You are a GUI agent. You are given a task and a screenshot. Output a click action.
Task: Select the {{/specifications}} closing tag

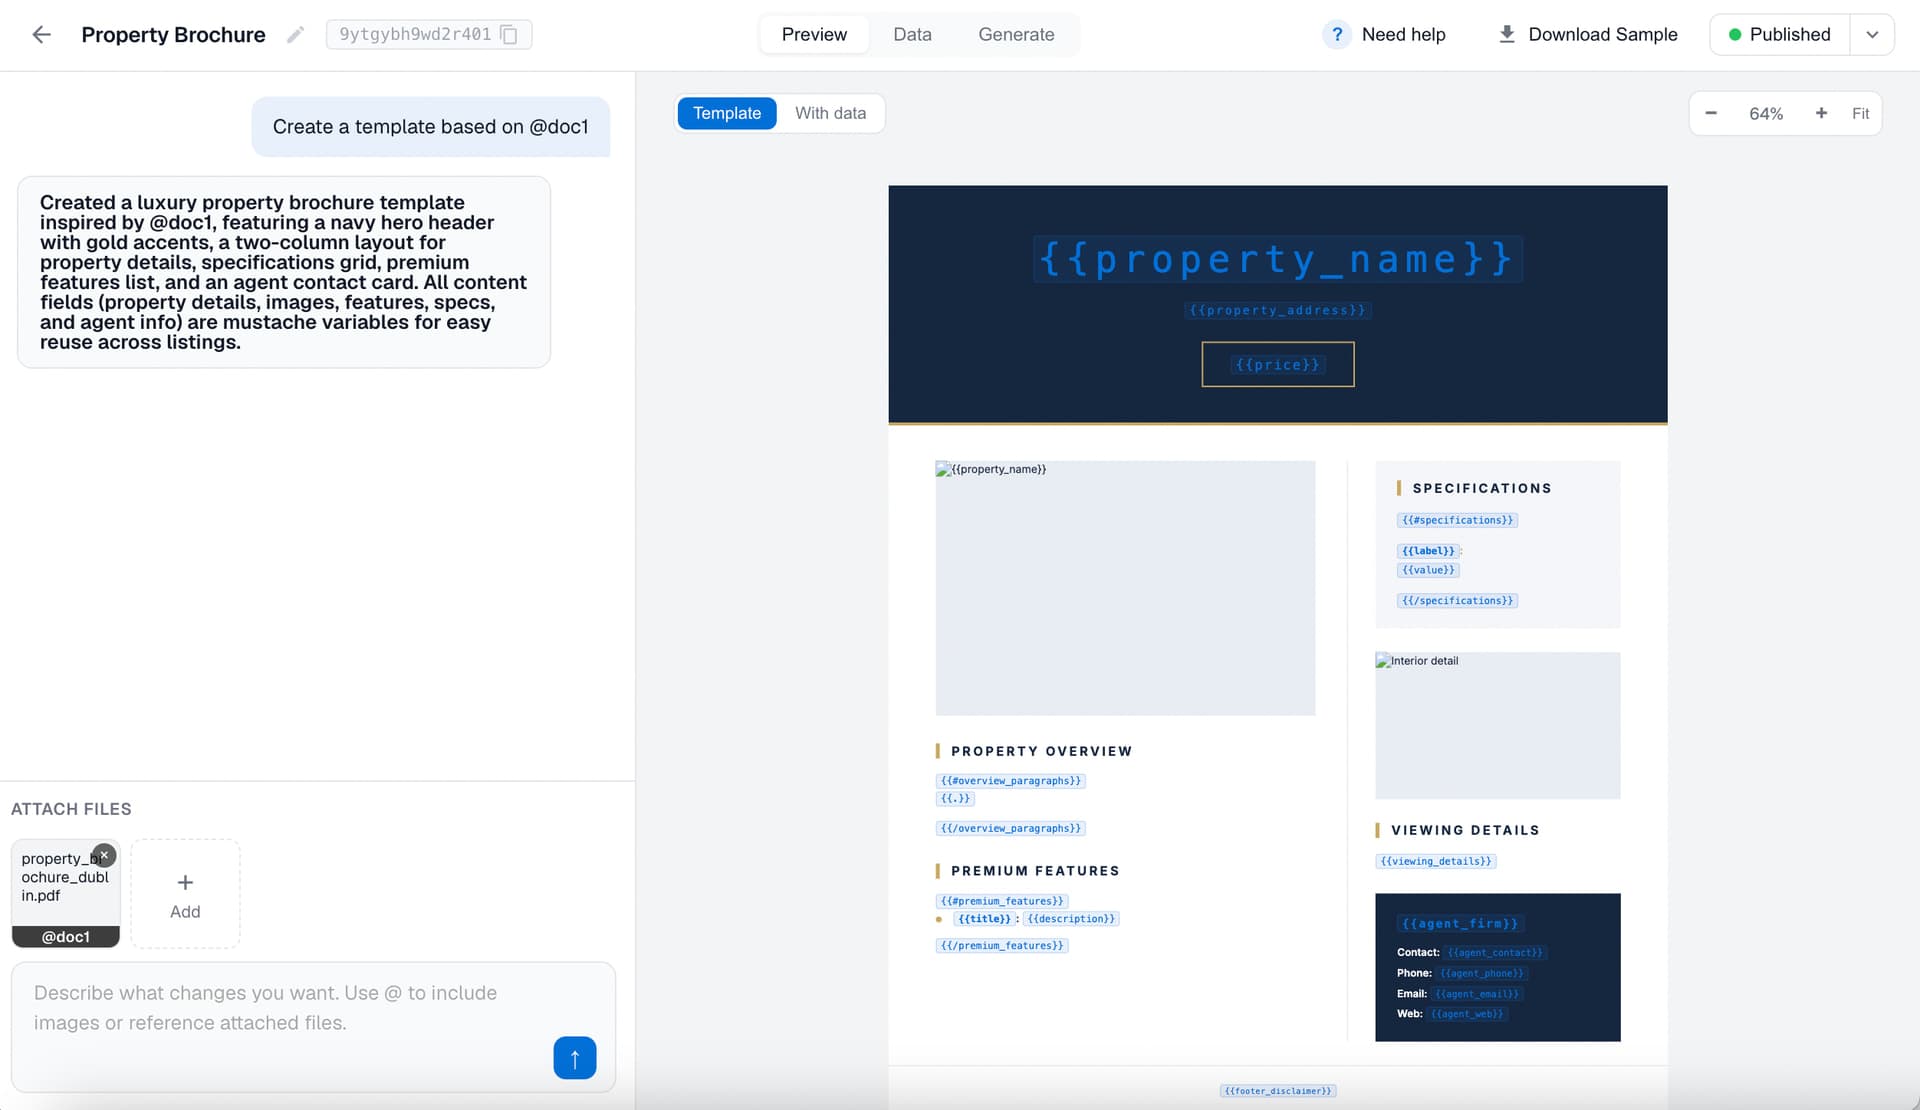click(1457, 601)
